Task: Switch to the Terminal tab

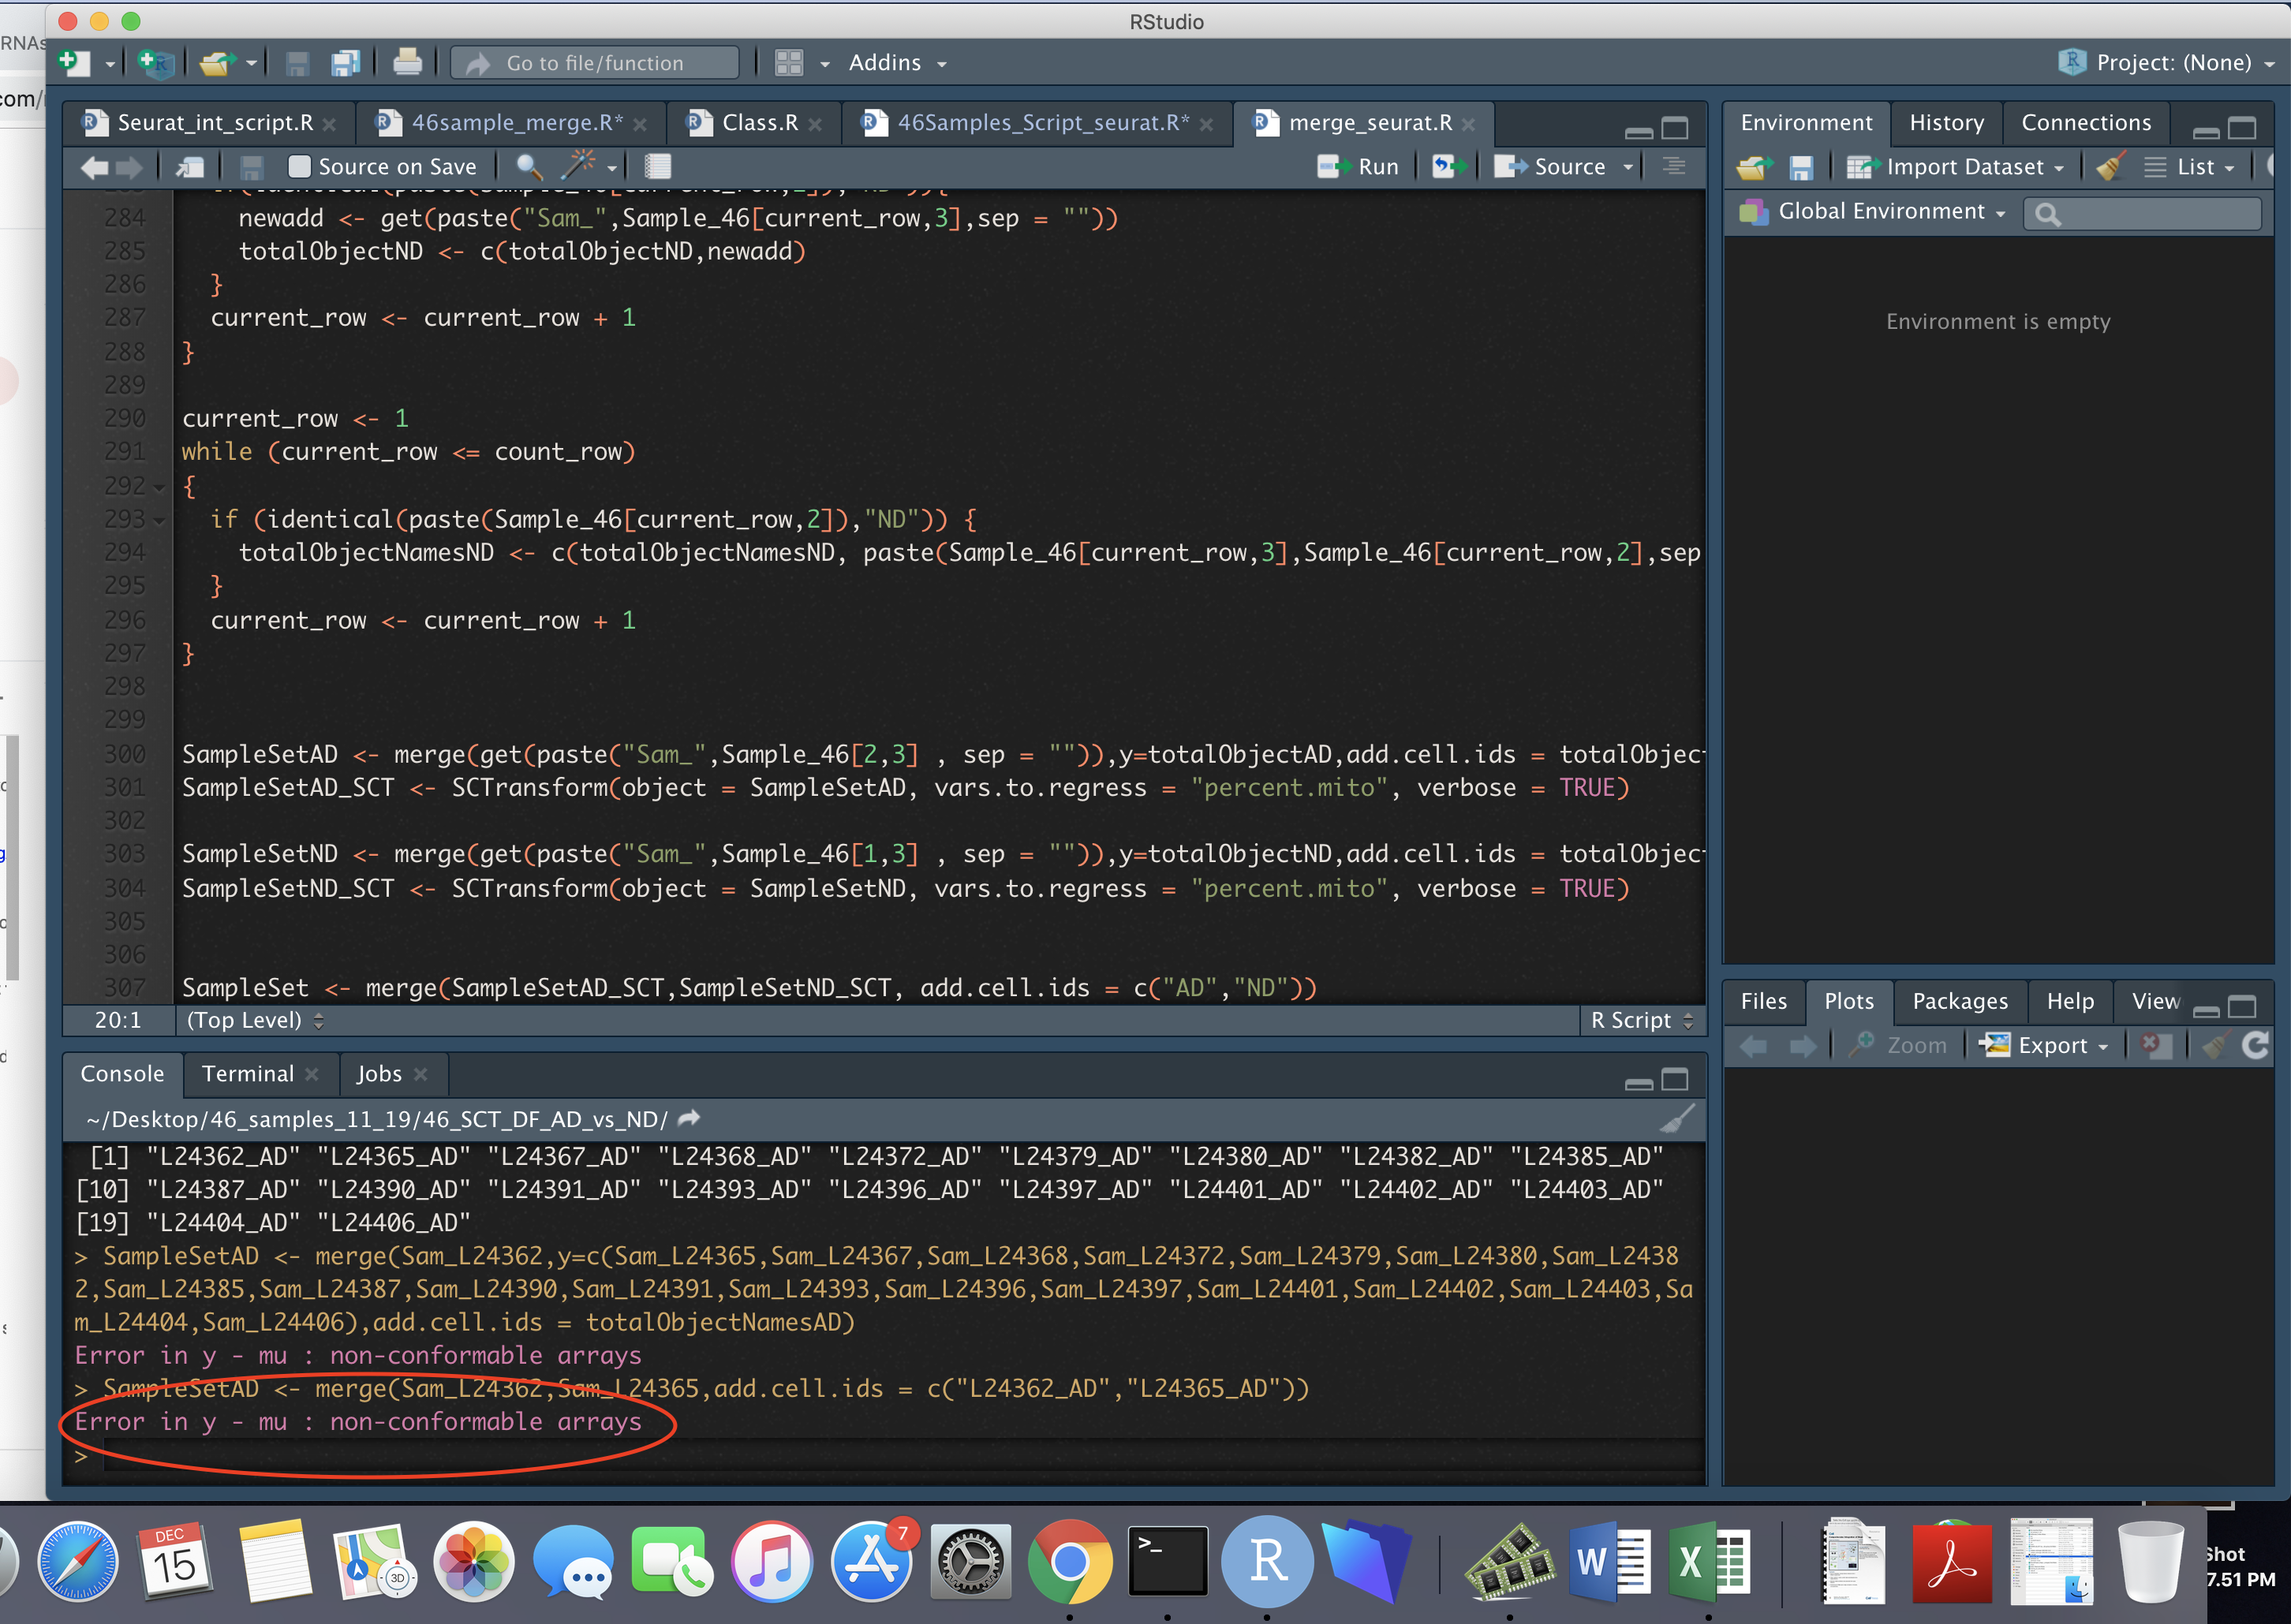Action: [x=247, y=1074]
